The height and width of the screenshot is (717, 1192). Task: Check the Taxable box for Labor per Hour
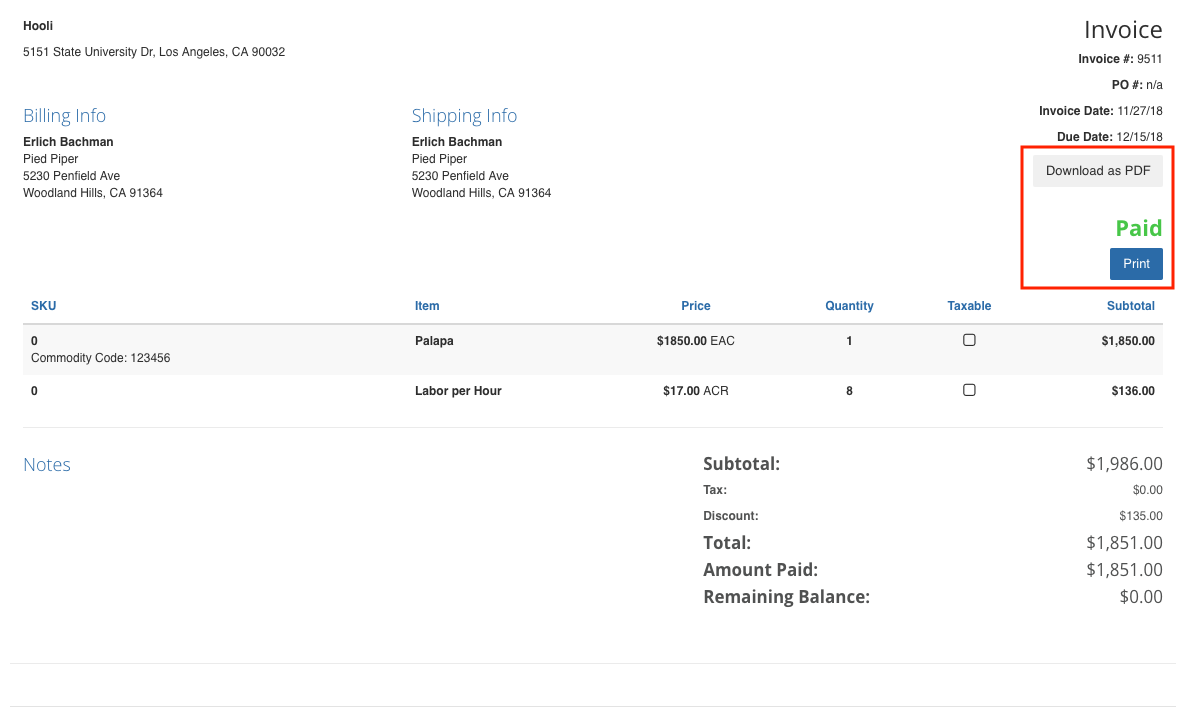tap(968, 390)
